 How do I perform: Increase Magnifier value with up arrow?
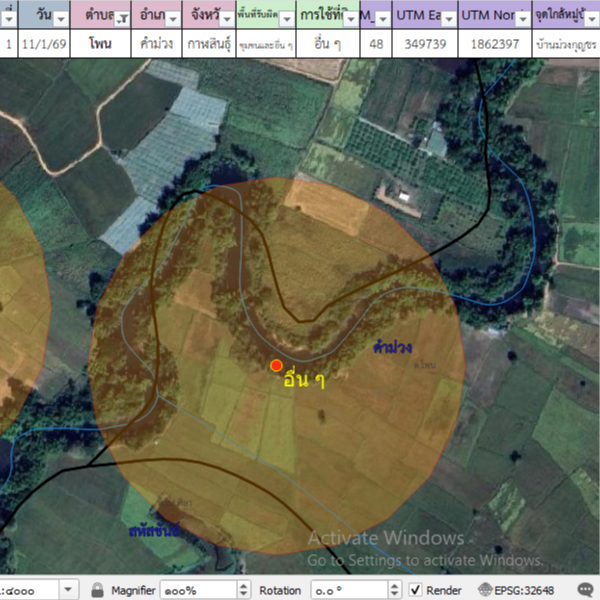[243, 585]
